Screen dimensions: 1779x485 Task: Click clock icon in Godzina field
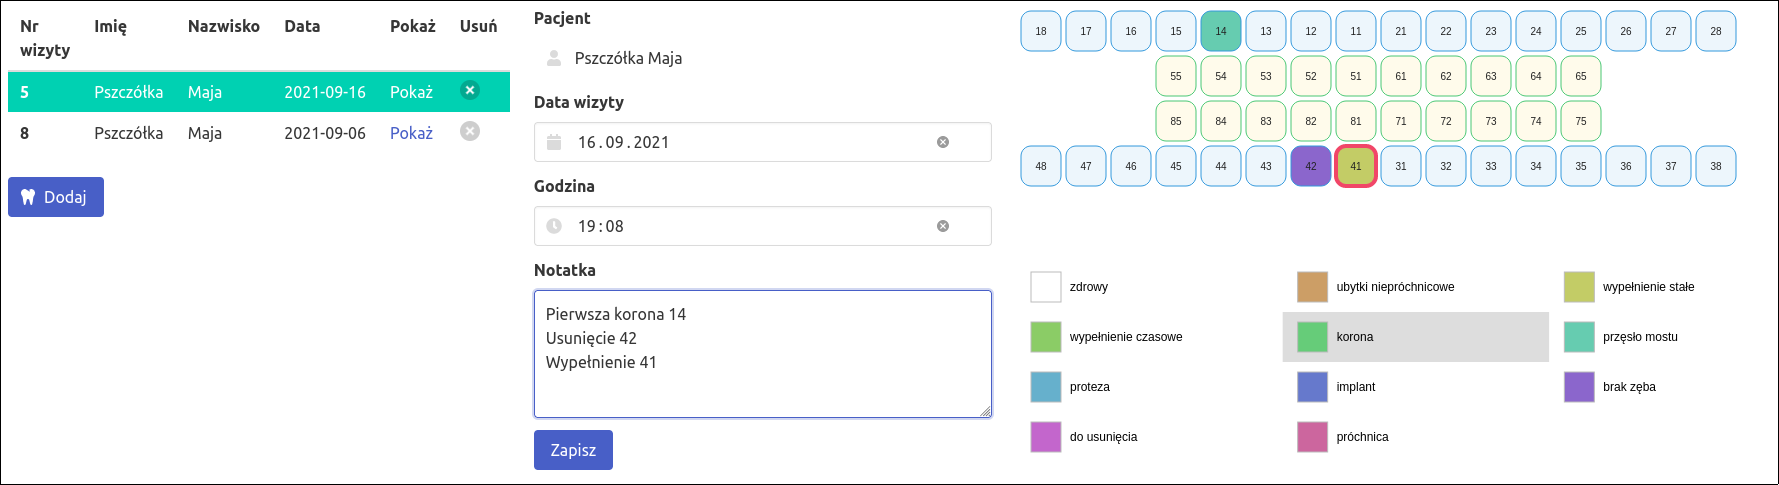click(554, 226)
